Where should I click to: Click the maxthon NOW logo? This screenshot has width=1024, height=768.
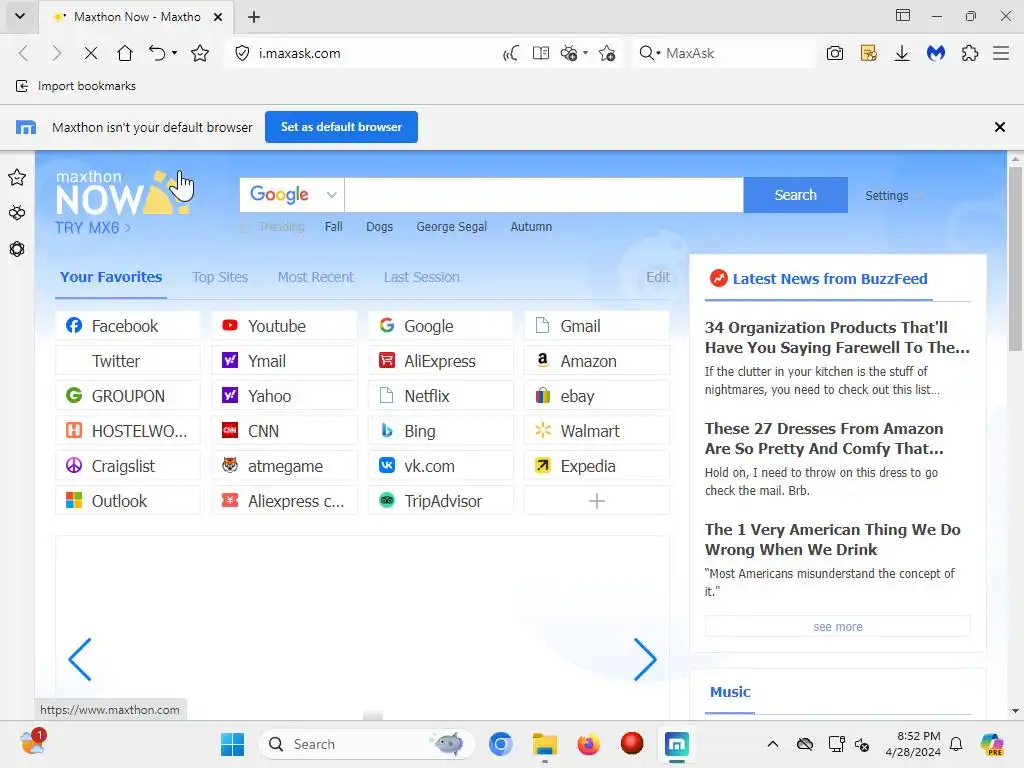pos(121,193)
